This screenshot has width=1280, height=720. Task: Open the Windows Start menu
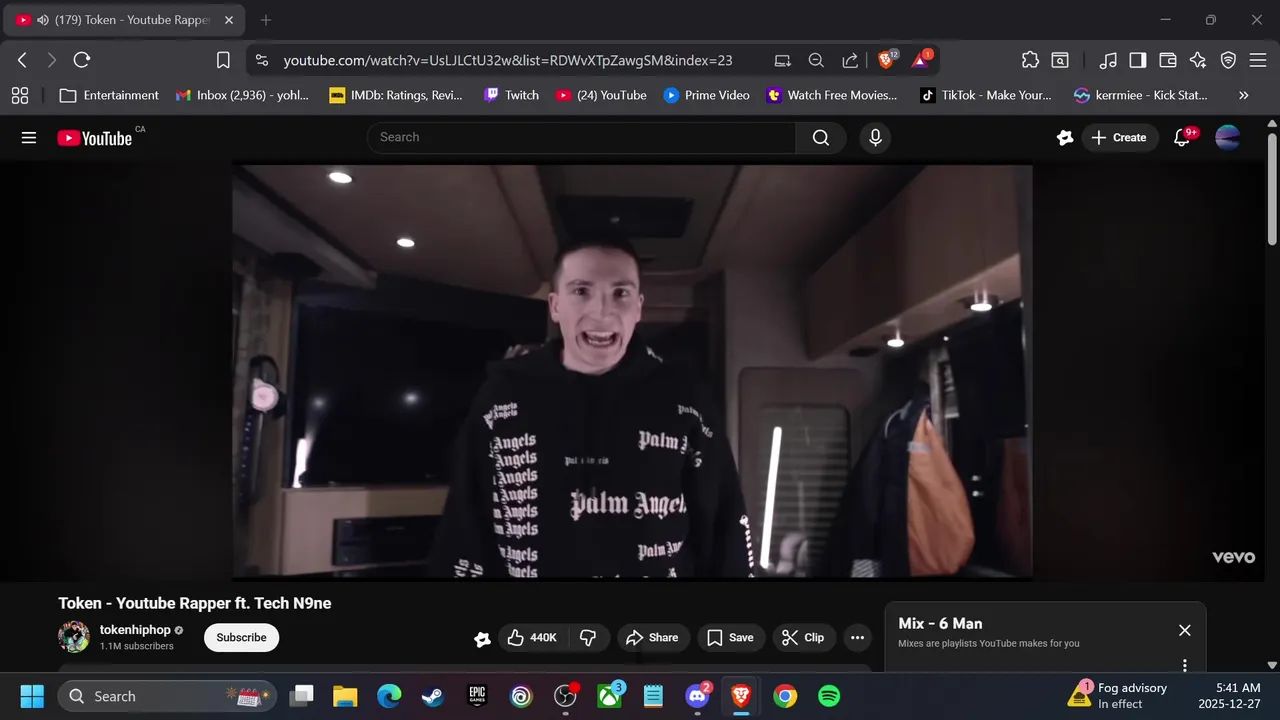pyautogui.click(x=32, y=696)
